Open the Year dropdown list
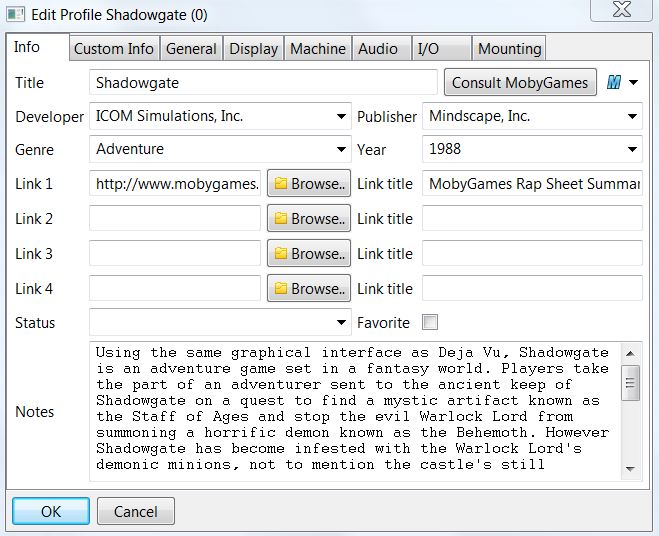This screenshot has height=536, width=659. [x=632, y=149]
